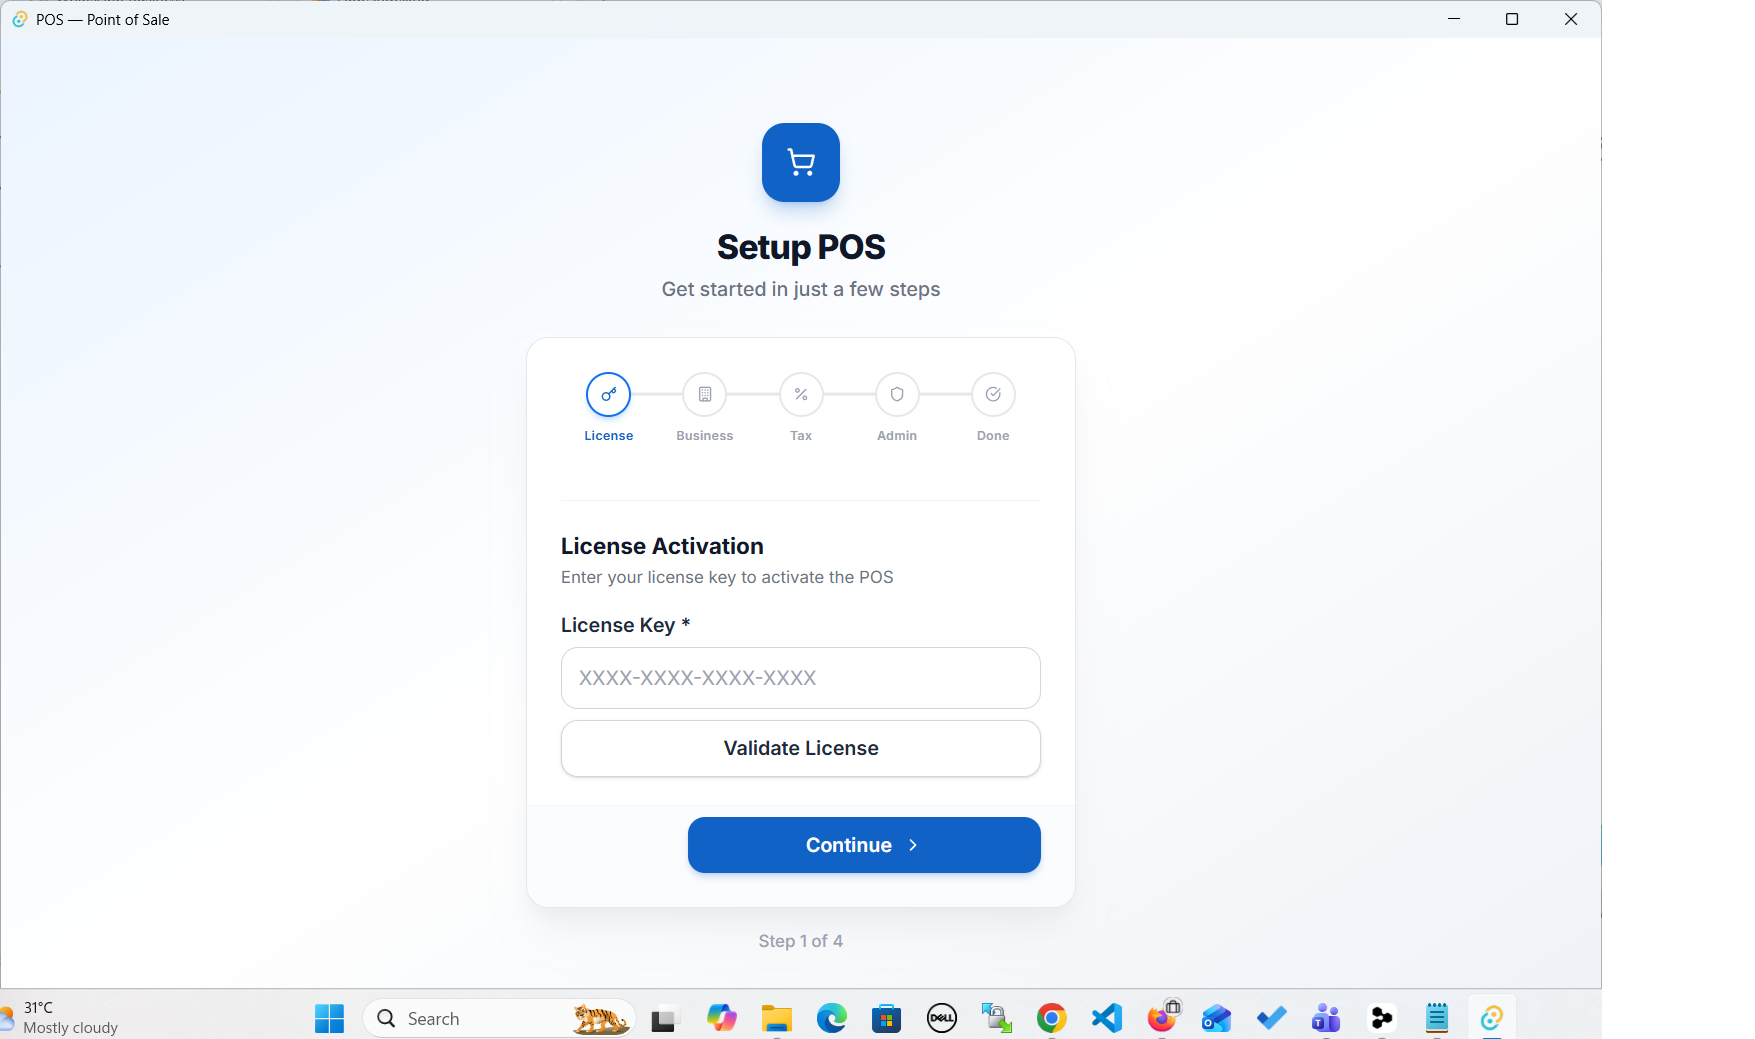Open Visual Studio Code from the taskbar
Viewport: 1755px width, 1039px height.
pyautogui.click(x=1107, y=1019)
